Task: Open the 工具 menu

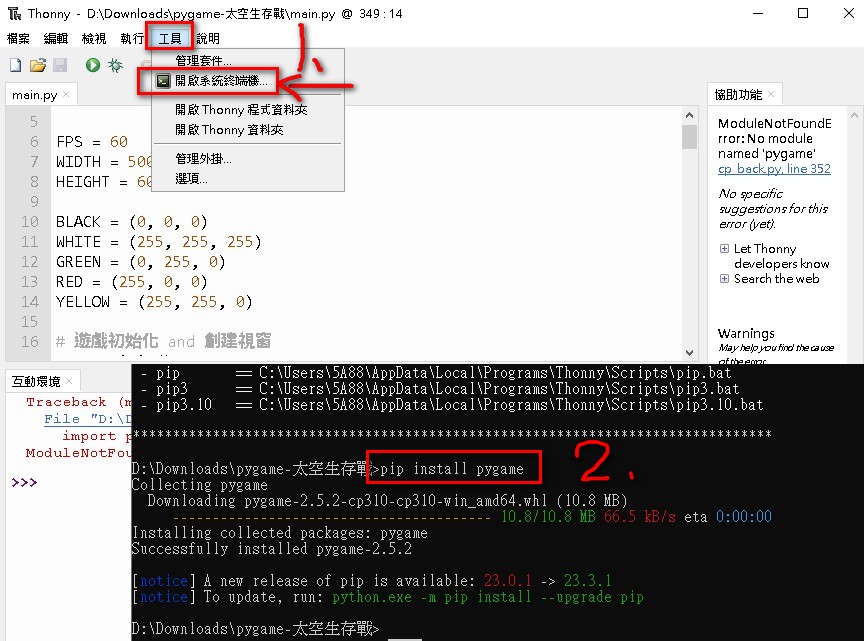Action: coord(170,38)
